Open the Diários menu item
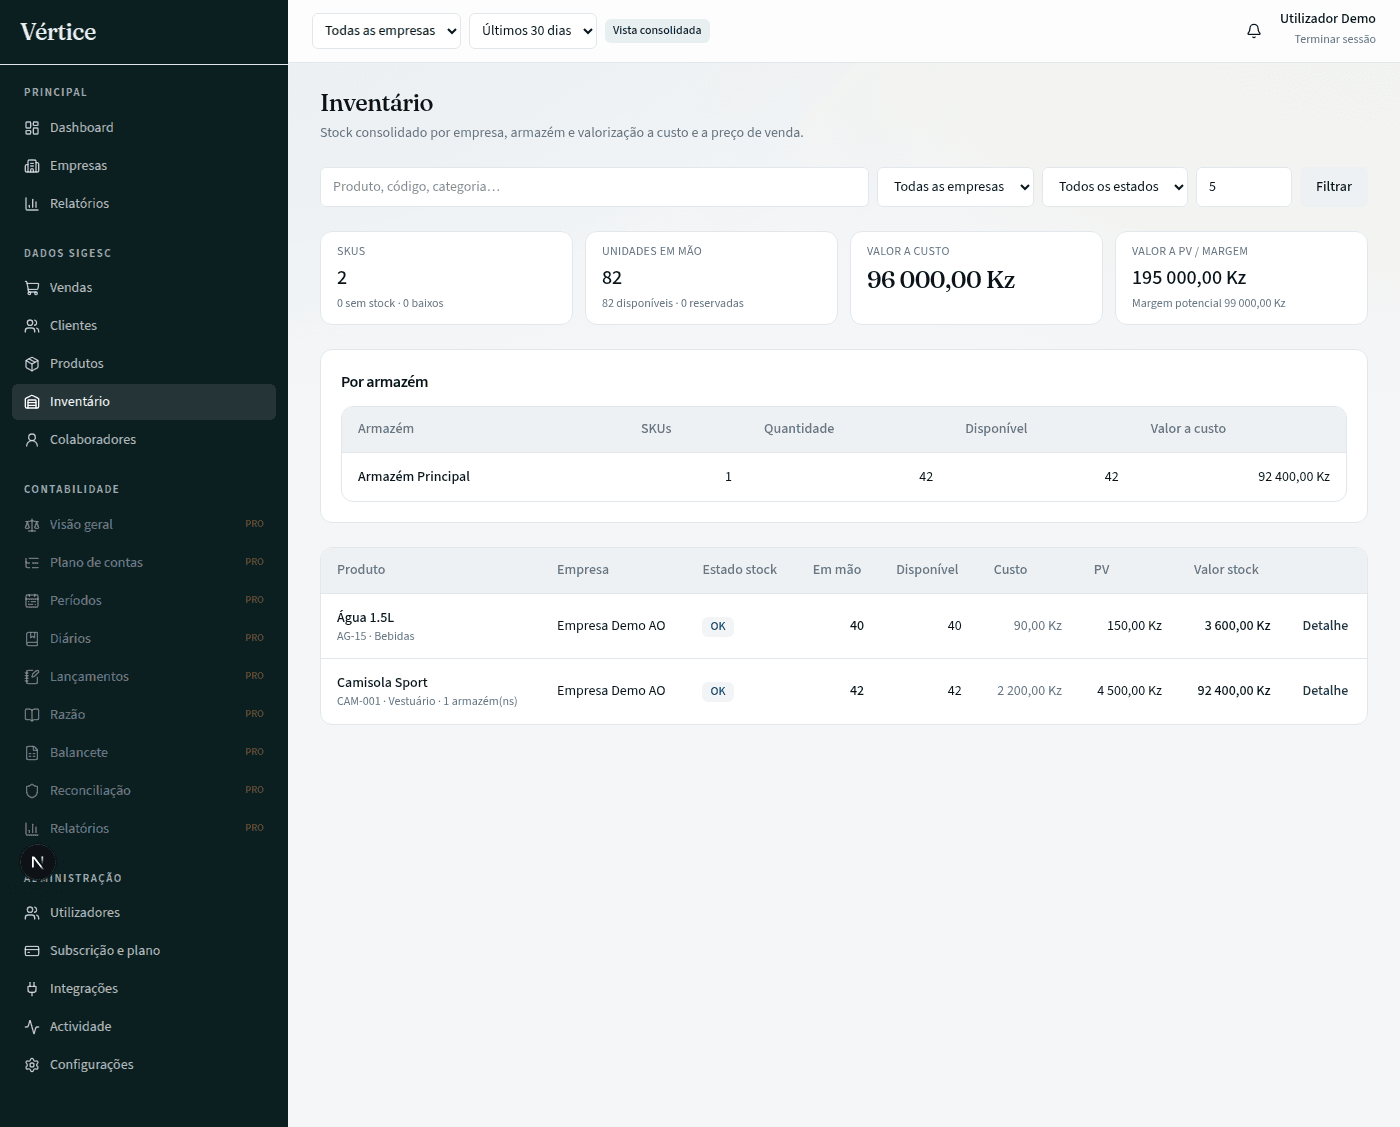Viewport: 1400px width, 1127px height. [x=144, y=639]
